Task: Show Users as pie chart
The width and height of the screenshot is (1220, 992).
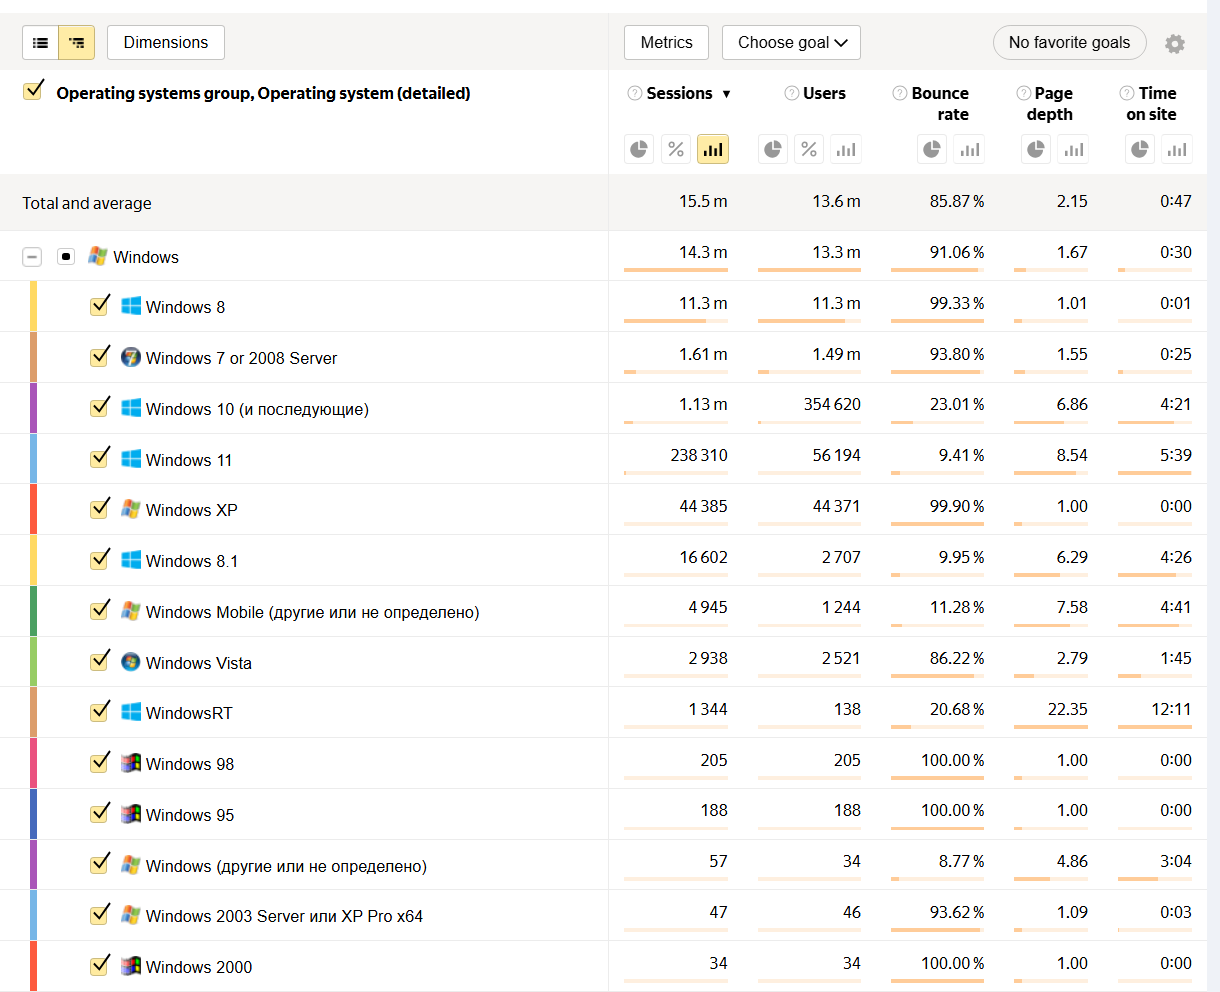Action: pos(773,149)
